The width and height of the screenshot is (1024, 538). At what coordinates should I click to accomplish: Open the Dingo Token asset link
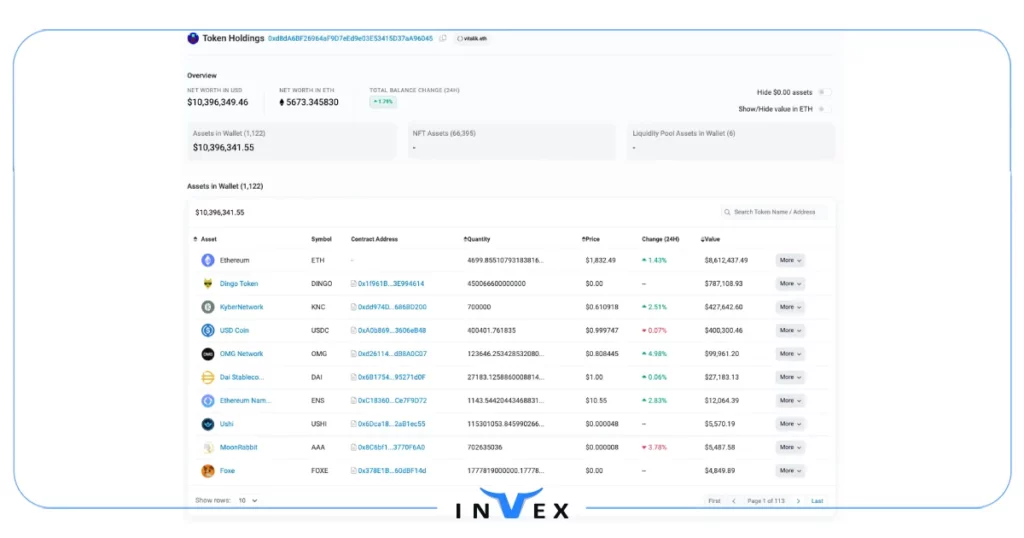pyautogui.click(x=239, y=284)
